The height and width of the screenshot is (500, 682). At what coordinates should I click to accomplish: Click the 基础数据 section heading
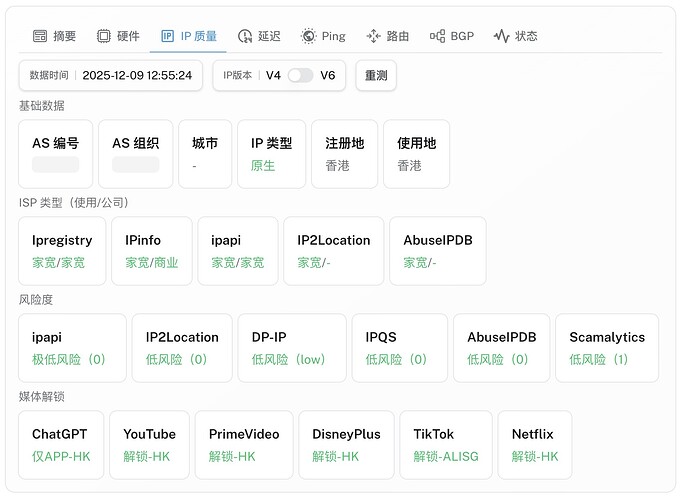(x=42, y=106)
